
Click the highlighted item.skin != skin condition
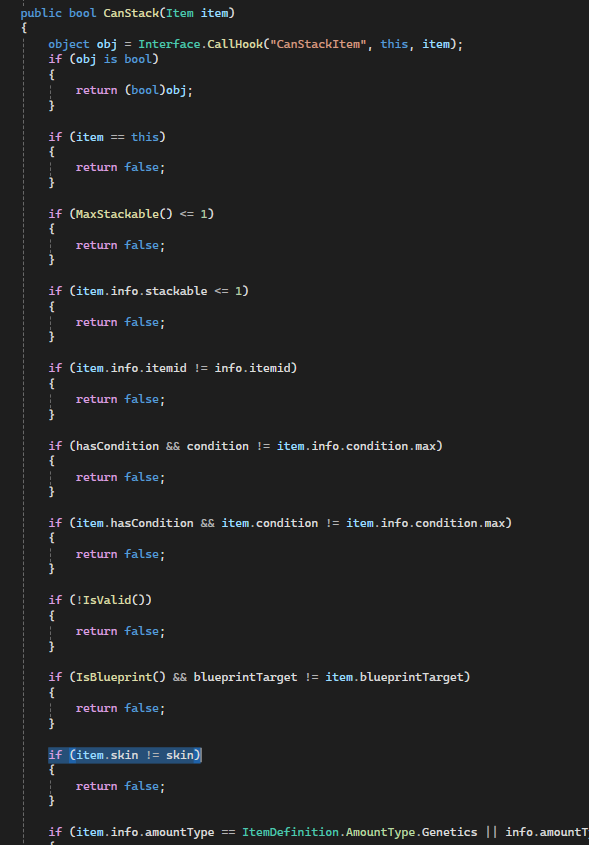(x=124, y=755)
